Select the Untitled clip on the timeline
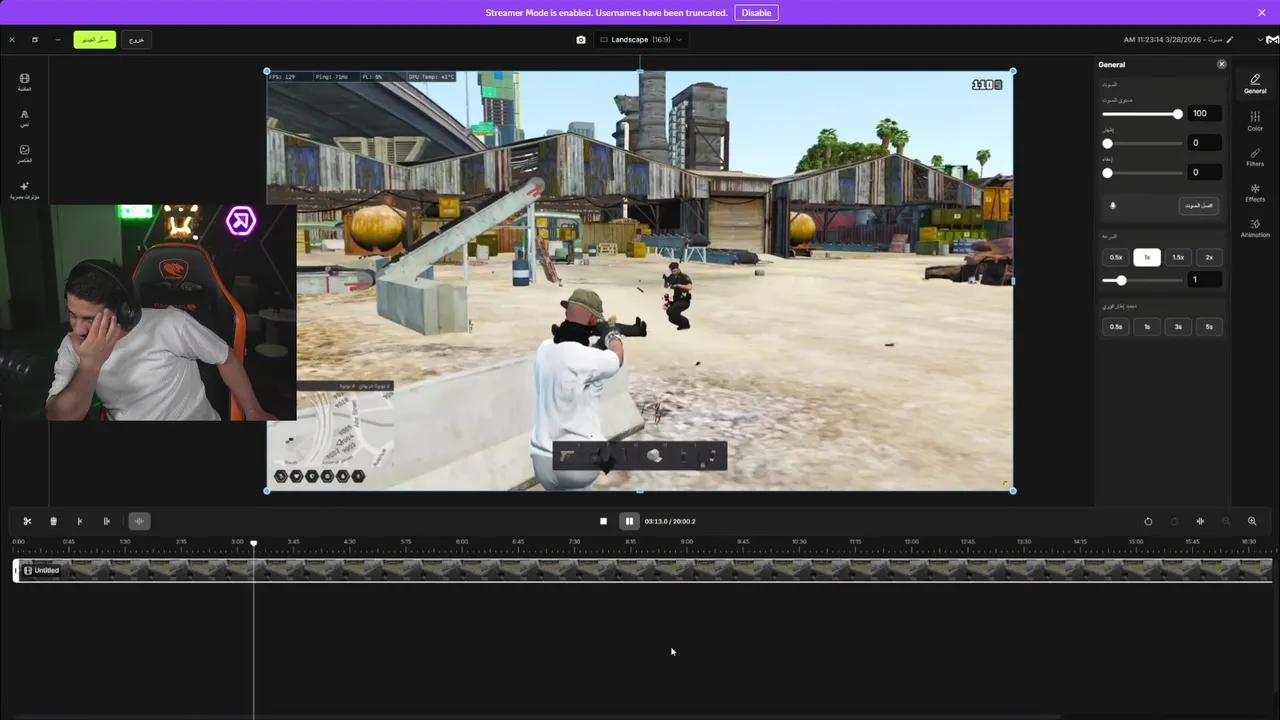Screen dimensions: 1280x720 tap(642, 570)
